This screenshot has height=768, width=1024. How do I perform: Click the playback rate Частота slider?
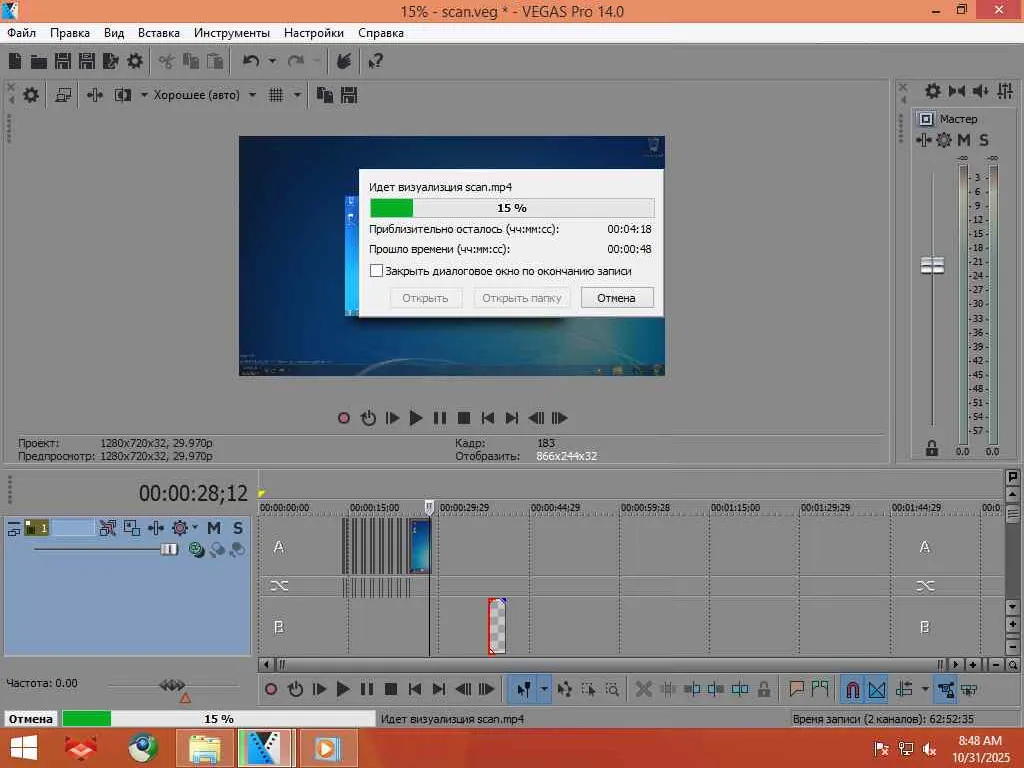point(172,685)
